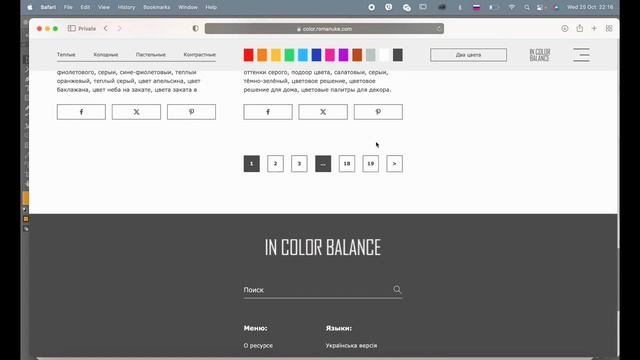Pick the white color swatch
This screenshot has height=360, width=640.
click(384, 55)
